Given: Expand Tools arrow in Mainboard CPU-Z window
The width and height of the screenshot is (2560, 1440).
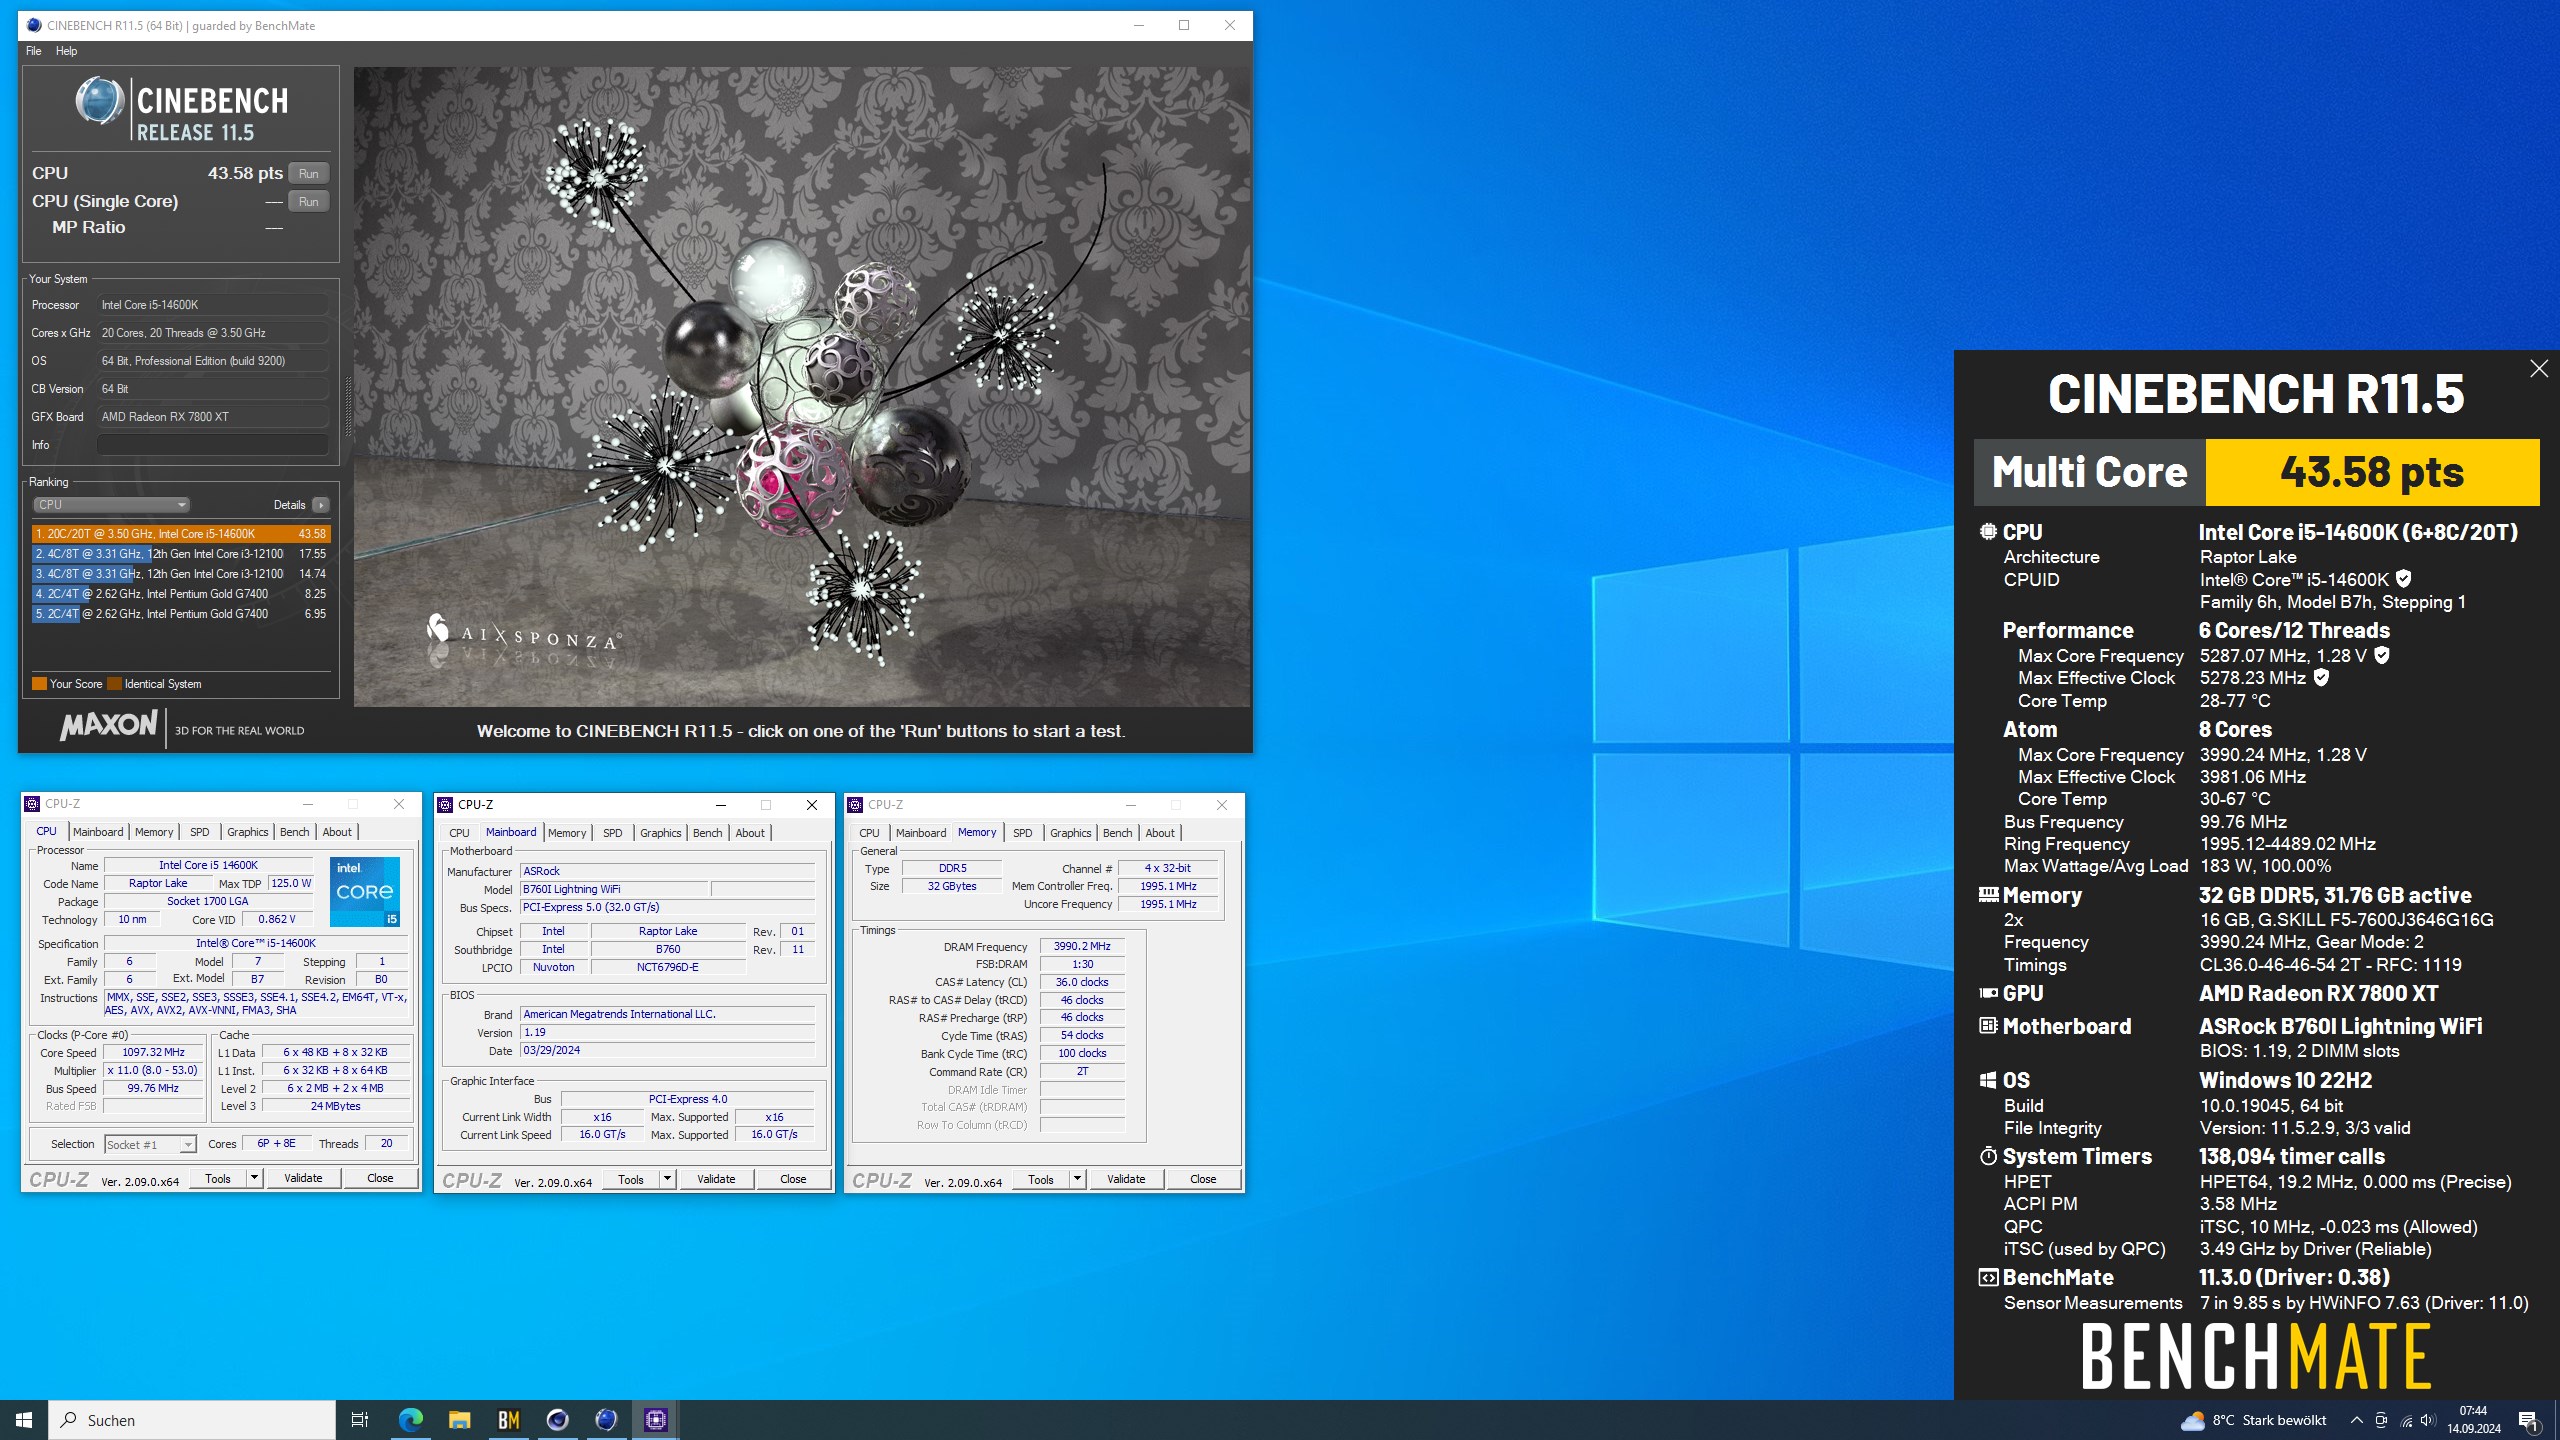Looking at the screenshot, I should [x=667, y=1179].
